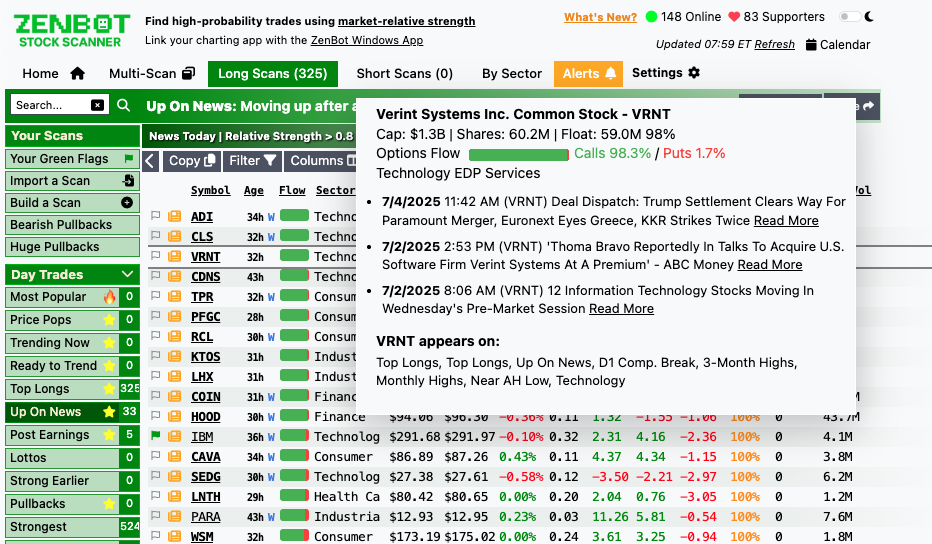Open the news icon on the ADI row
This screenshot has height=544, width=932.
(174, 216)
